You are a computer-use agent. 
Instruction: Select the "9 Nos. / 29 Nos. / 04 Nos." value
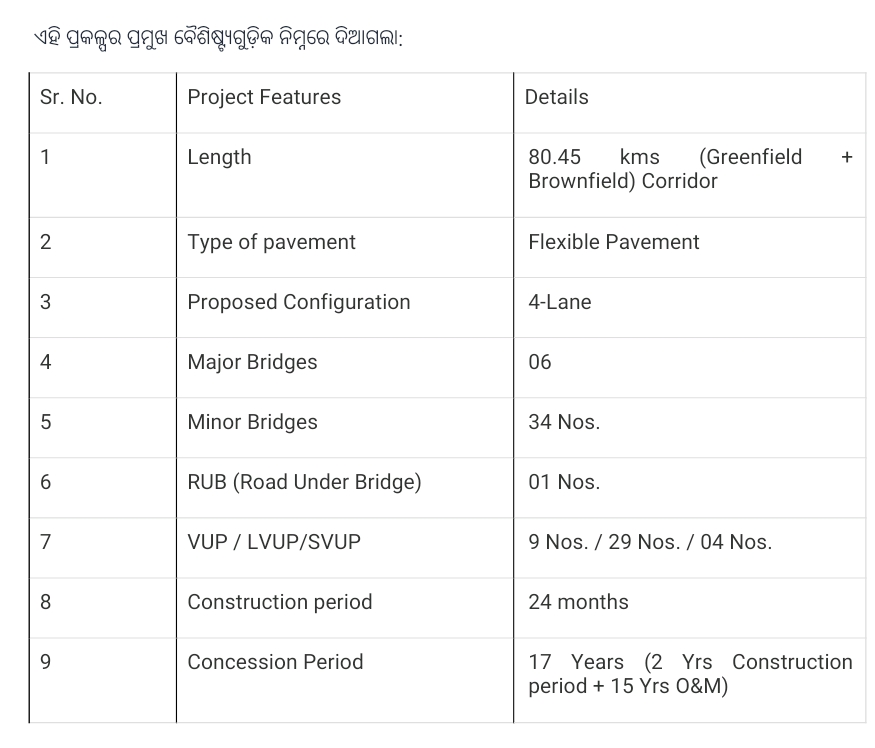pyautogui.click(x=650, y=542)
